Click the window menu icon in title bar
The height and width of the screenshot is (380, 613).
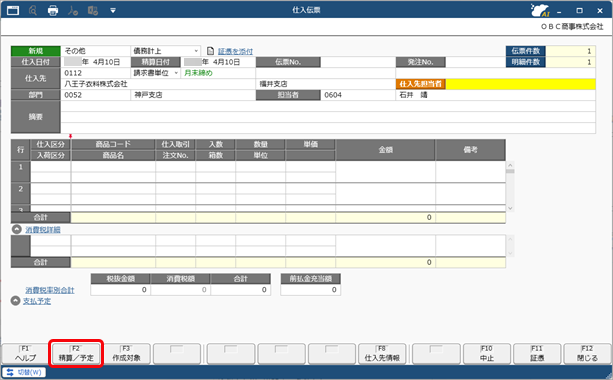tap(13, 10)
